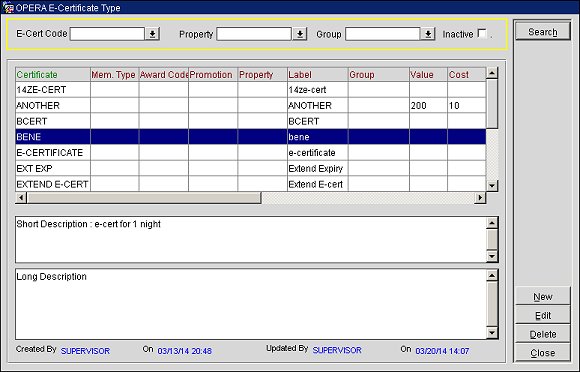Click into the Property filter input field
Image resolution: width=580 pixels, height=372 pixels.
tap(254, 34)
